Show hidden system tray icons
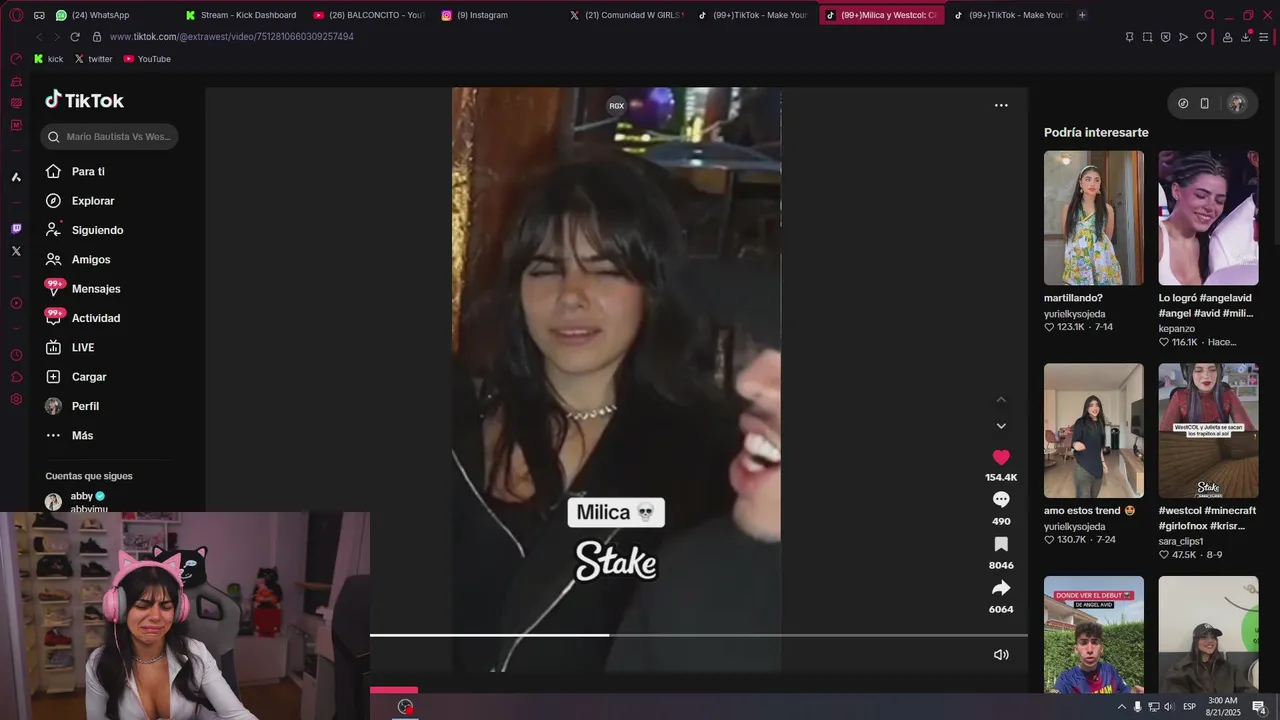This screenshot has width=1280, height=720. 1121,707
